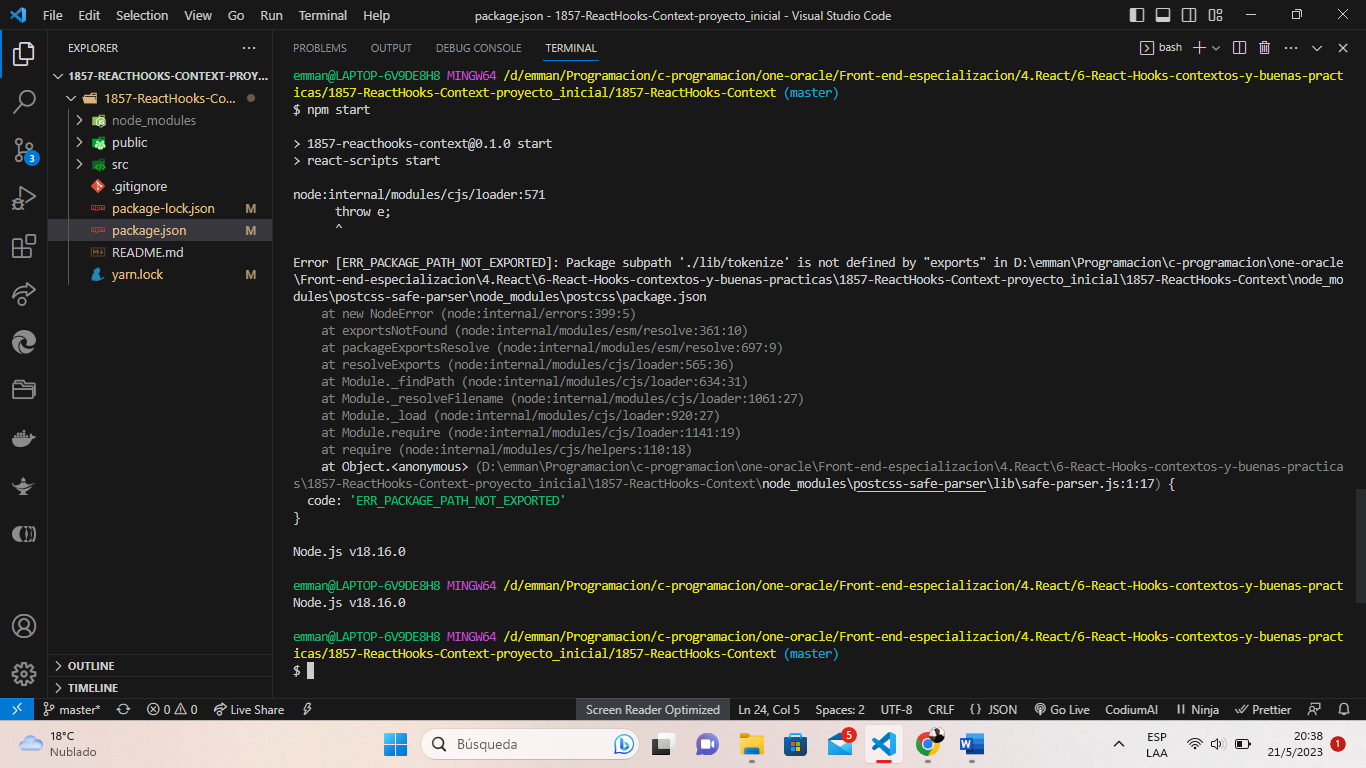Click Prettier in status bar

click(1263, 709)
